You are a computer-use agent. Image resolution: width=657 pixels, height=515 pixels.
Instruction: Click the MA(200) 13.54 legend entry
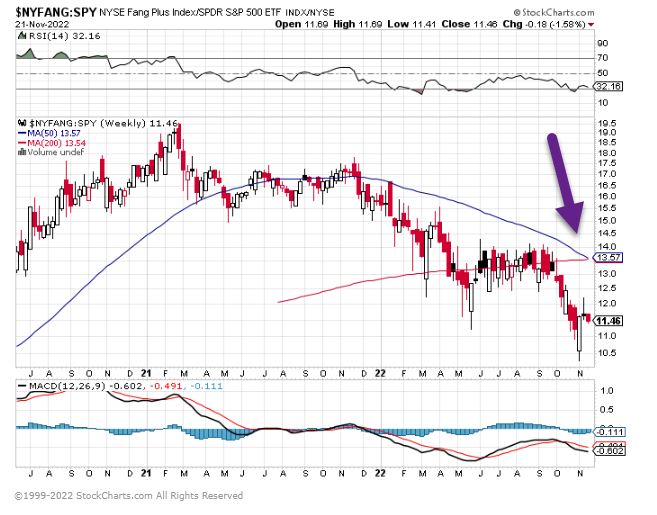point(56,143)
